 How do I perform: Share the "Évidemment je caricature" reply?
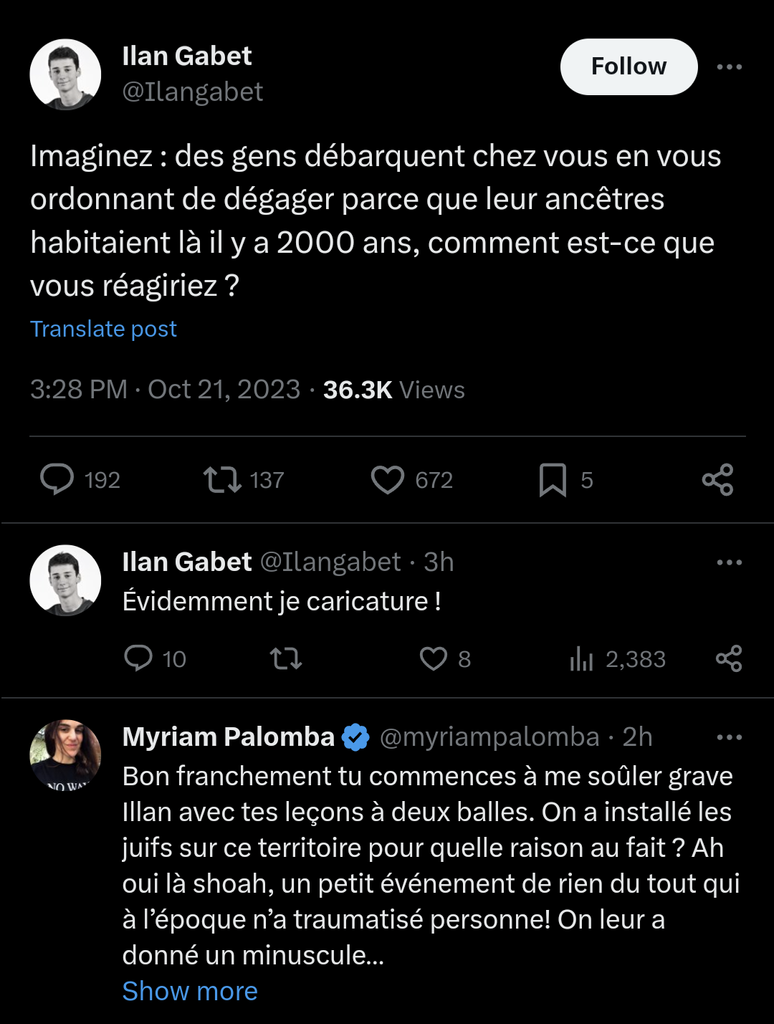[729, 659]
